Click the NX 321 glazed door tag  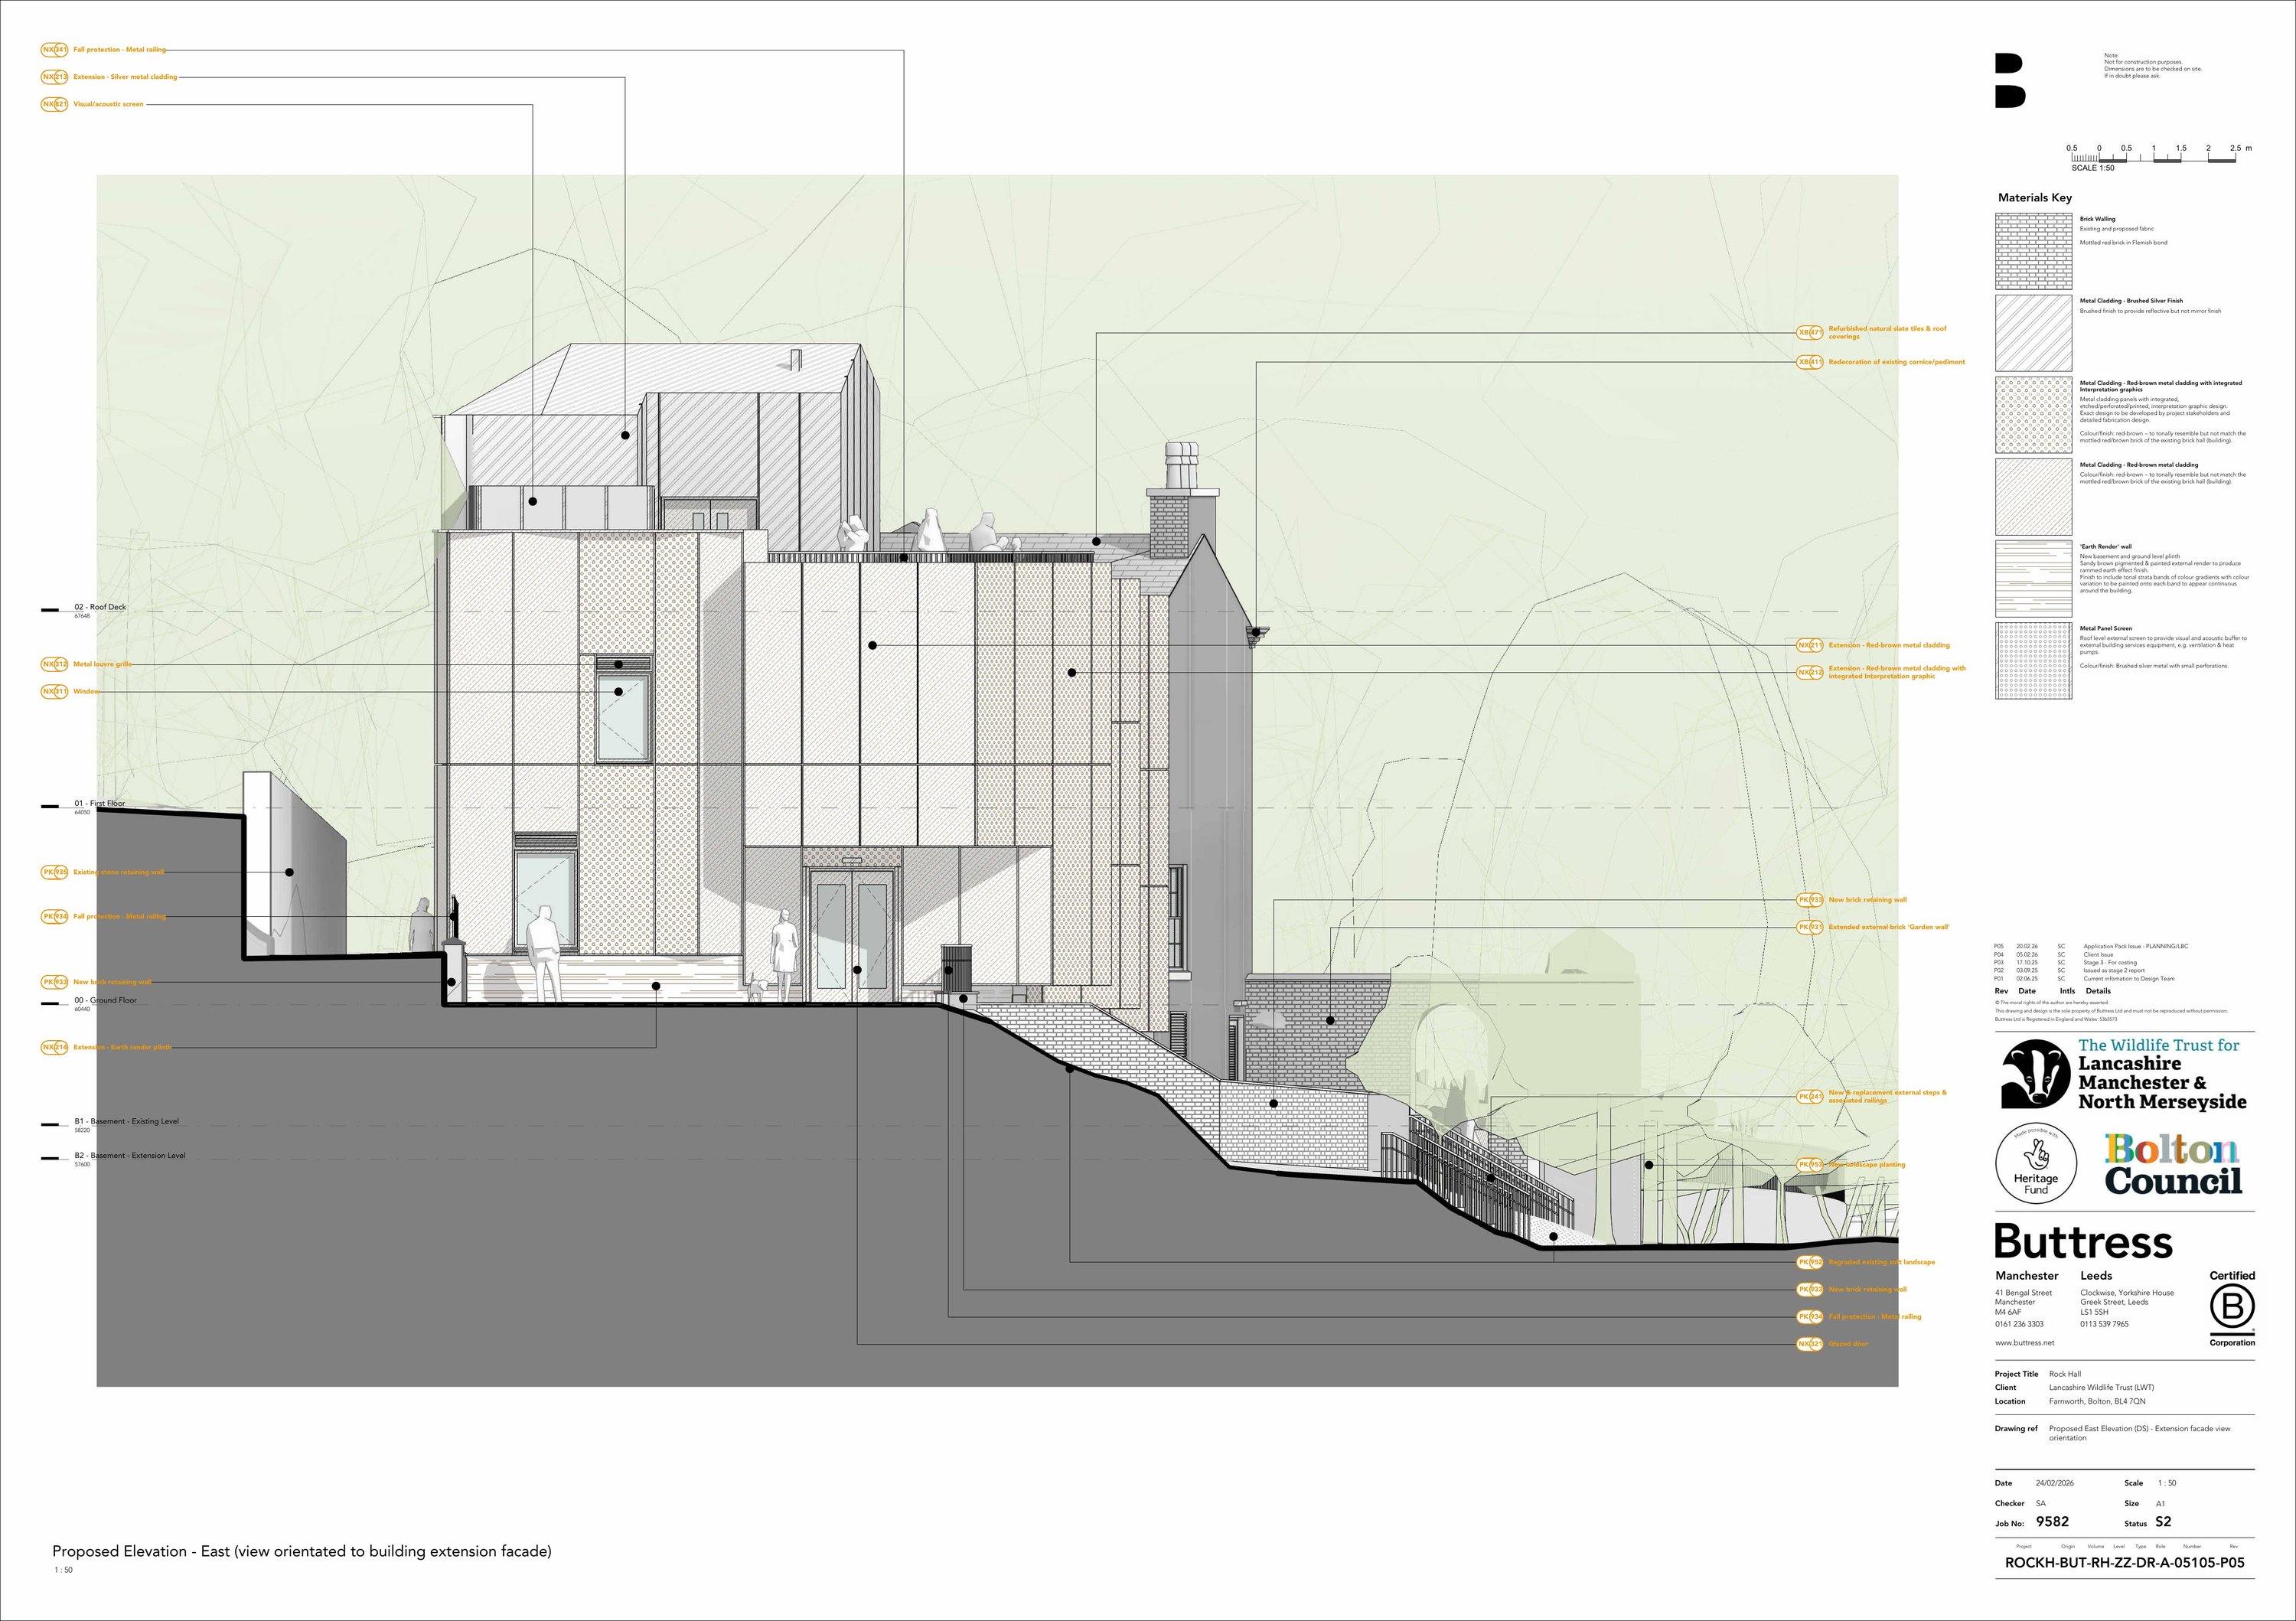(x=1809, y=1344)
